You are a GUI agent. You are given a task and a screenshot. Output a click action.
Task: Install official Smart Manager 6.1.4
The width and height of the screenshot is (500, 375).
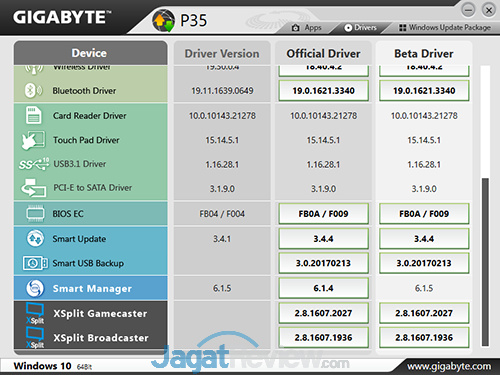pyautogui.click(x=324, y=288)
